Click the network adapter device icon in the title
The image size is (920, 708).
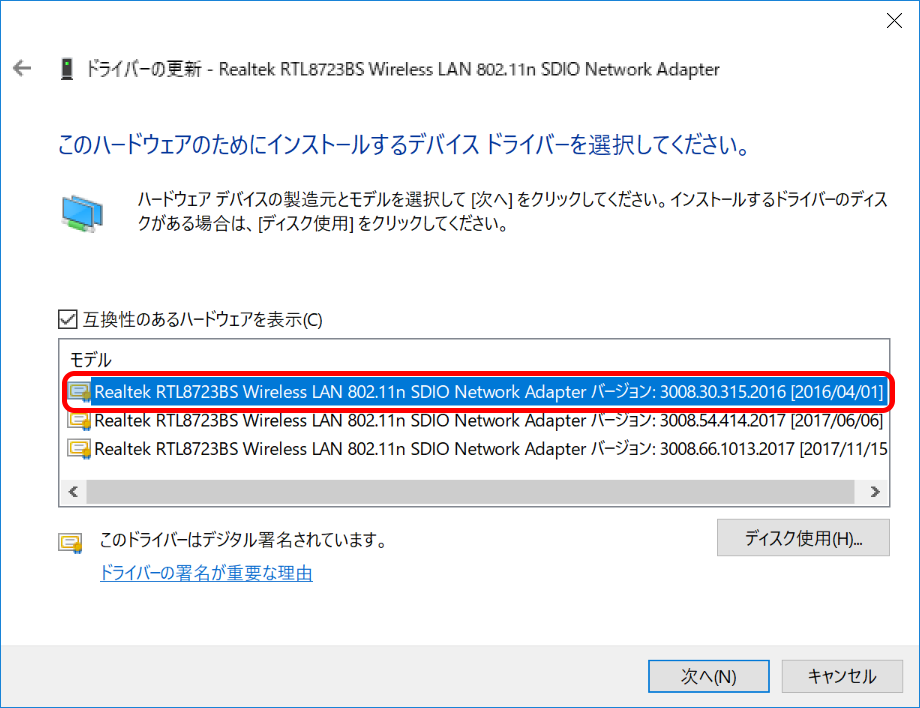pos(67,69)
